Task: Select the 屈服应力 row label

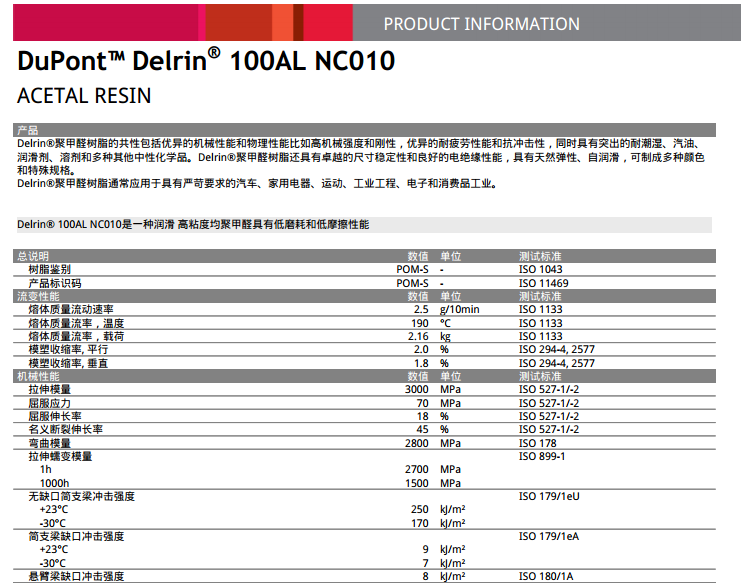Action: coord(50,403)
